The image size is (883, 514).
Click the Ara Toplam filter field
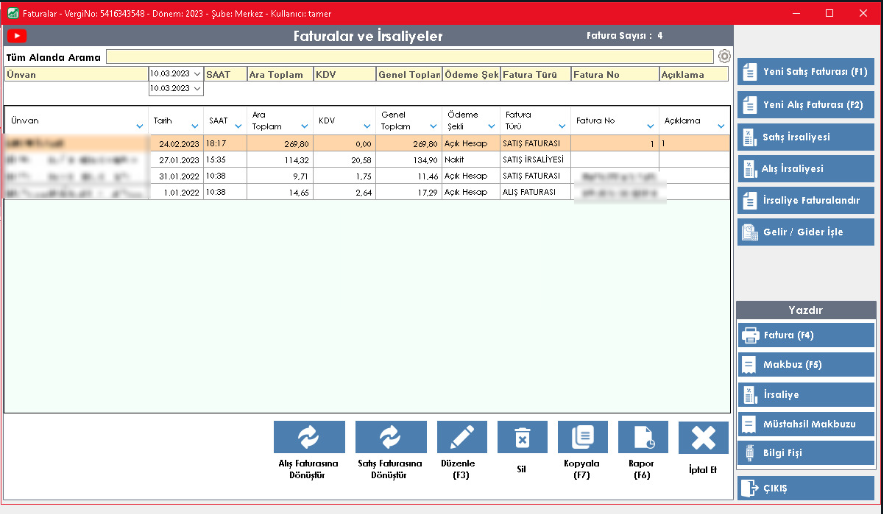[280, 74]
